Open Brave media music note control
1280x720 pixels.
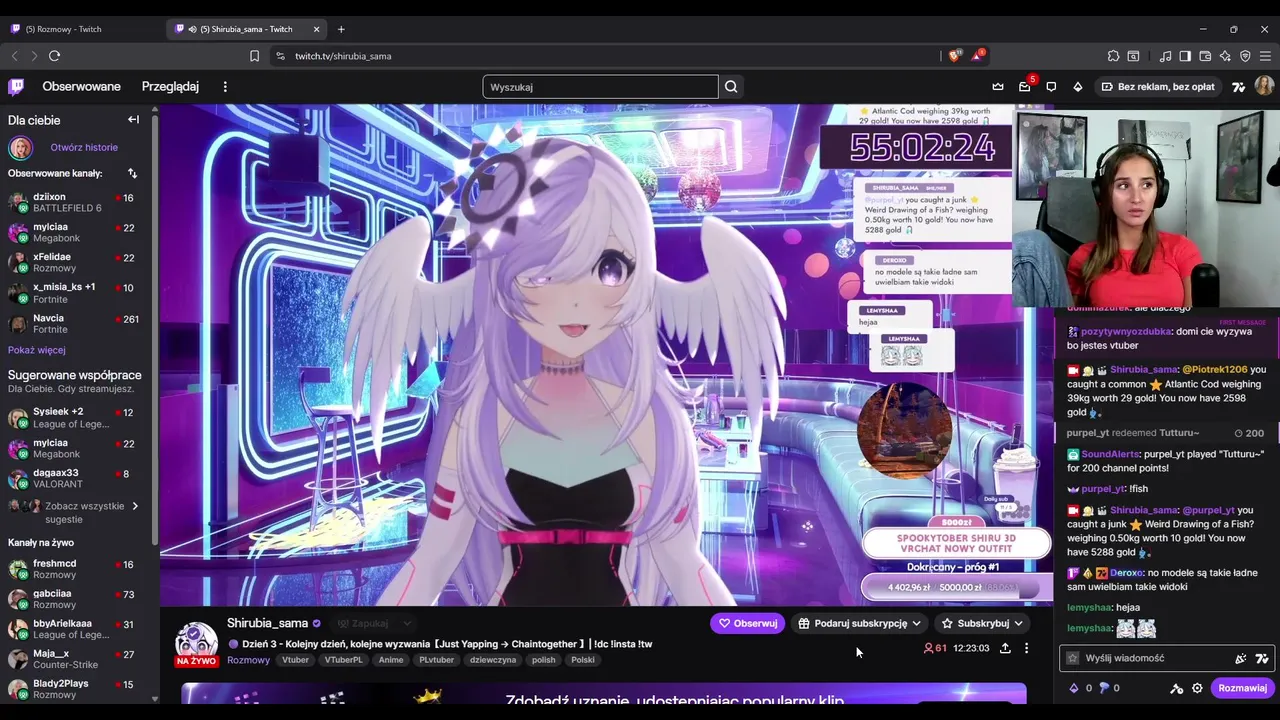coord(1165,56)
